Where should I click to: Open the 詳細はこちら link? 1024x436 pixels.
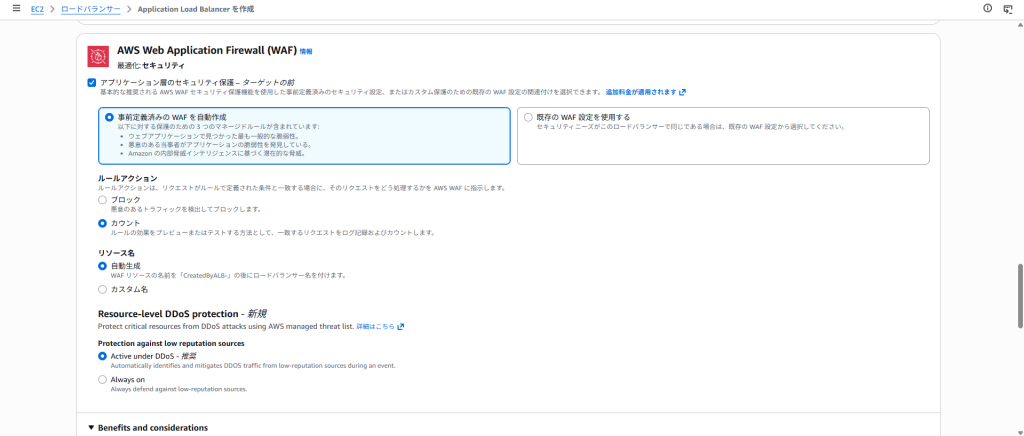click(x=375, y=326)
